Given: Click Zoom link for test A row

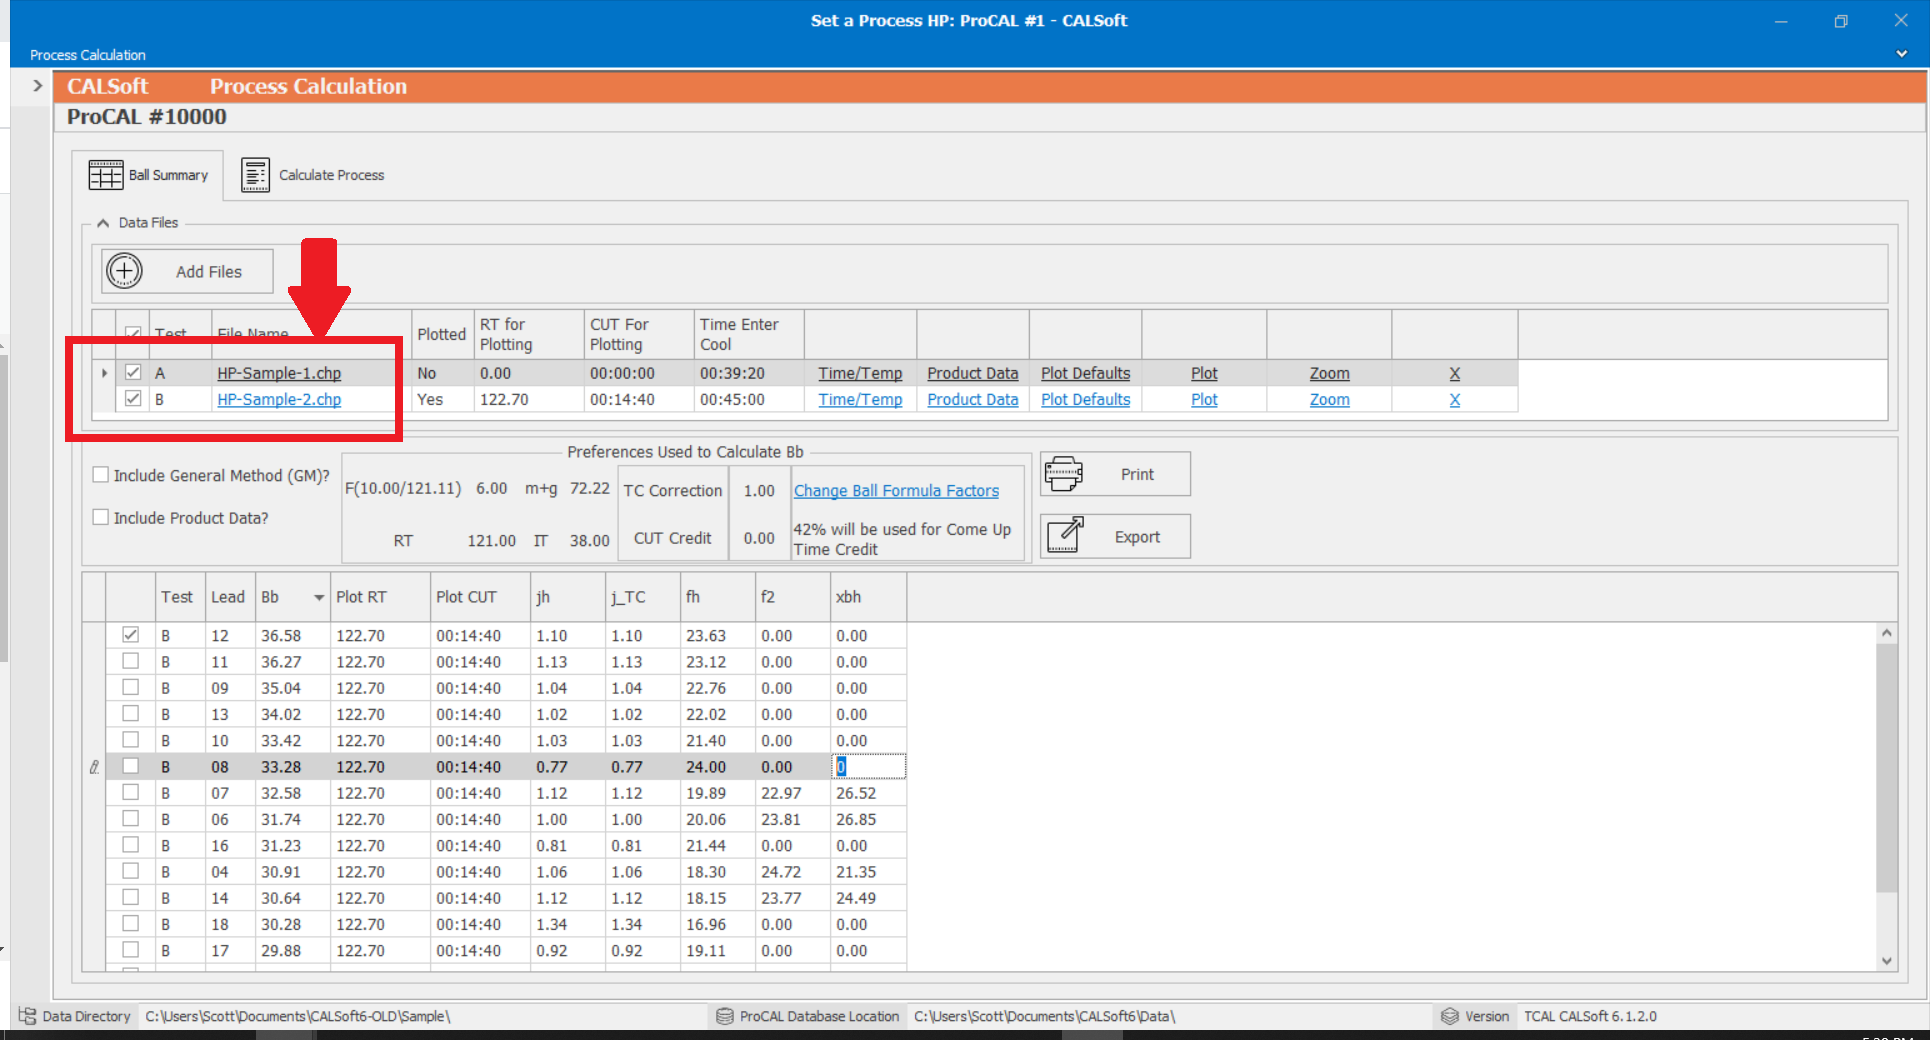Looking at the screenshot, I should click(x=1329, y=373).
